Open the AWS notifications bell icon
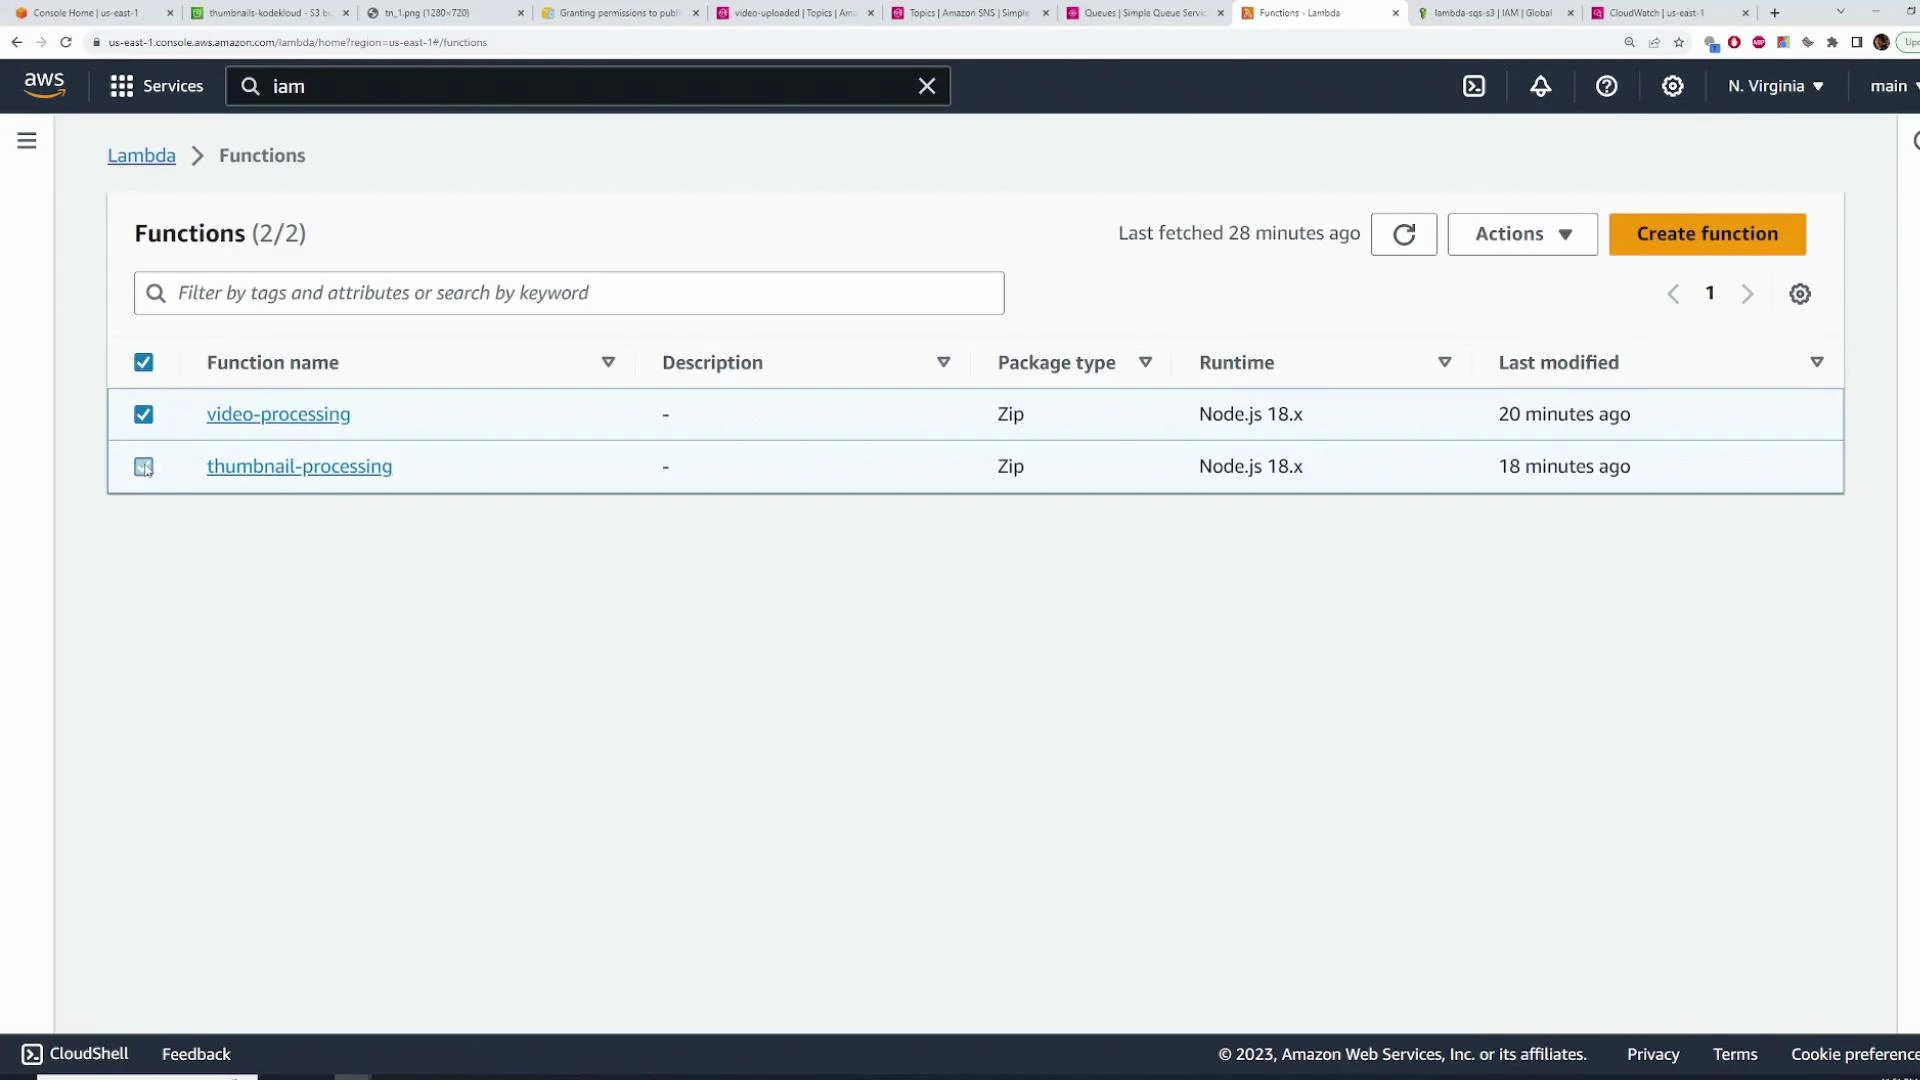 [1540, 86]
